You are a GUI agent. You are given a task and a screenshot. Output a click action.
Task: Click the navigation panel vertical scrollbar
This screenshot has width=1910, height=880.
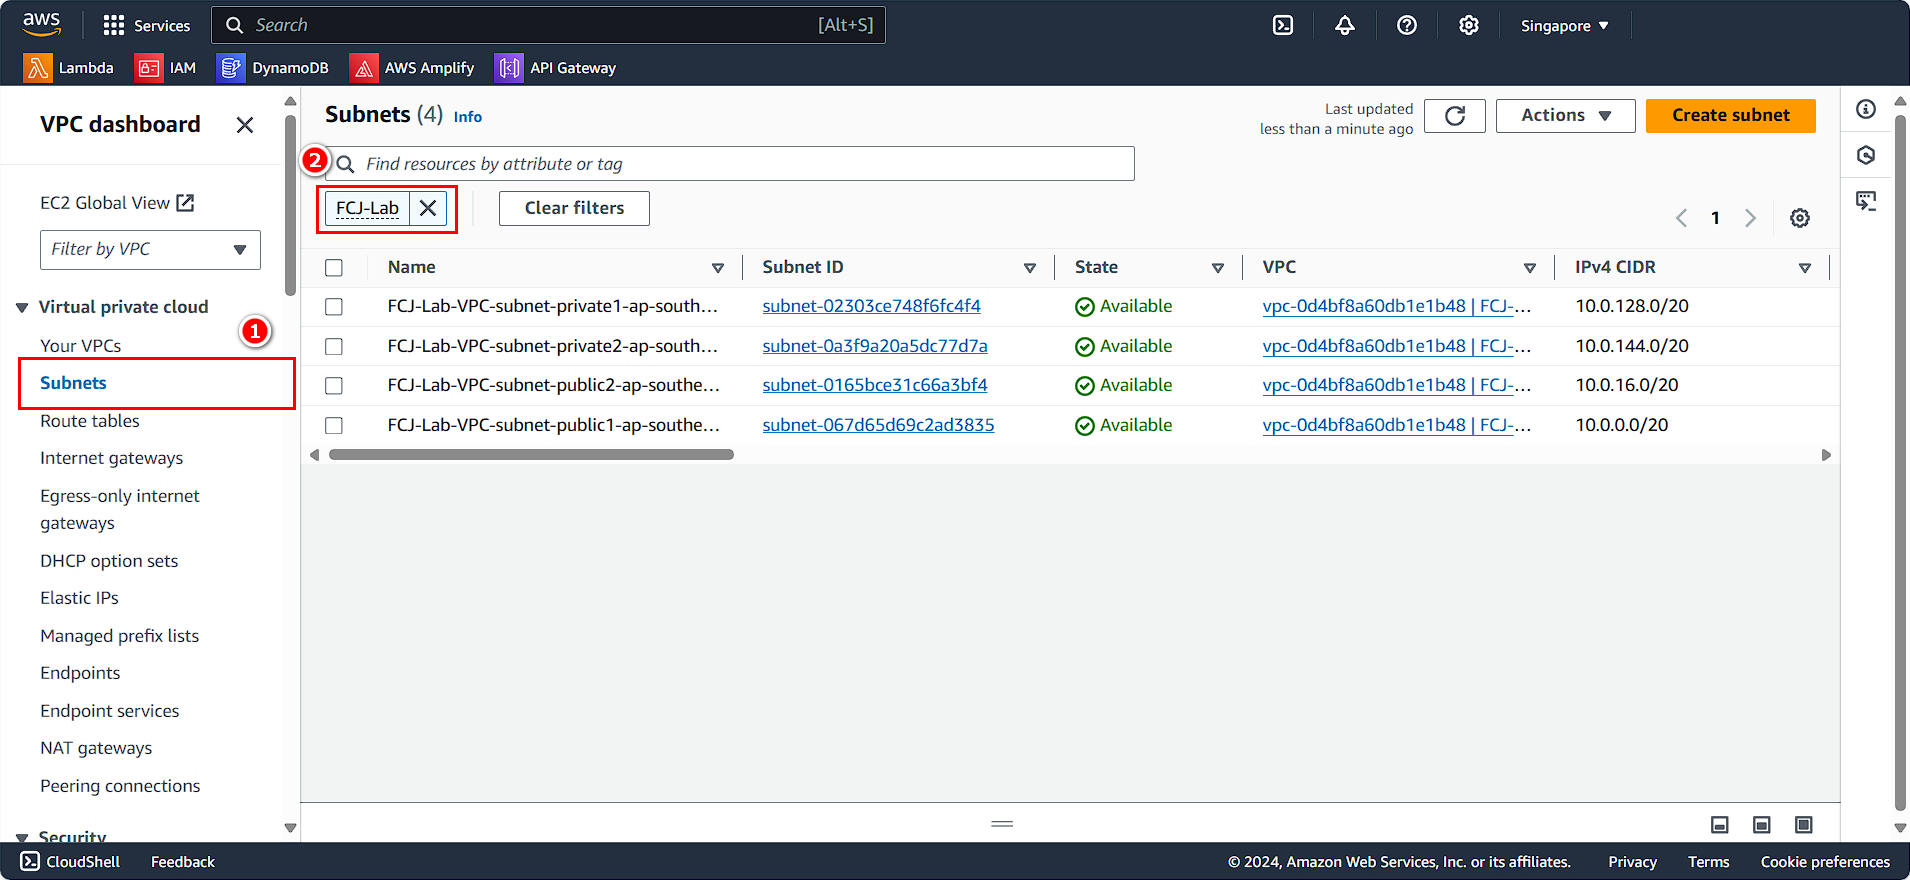click(x=290, y=205)
